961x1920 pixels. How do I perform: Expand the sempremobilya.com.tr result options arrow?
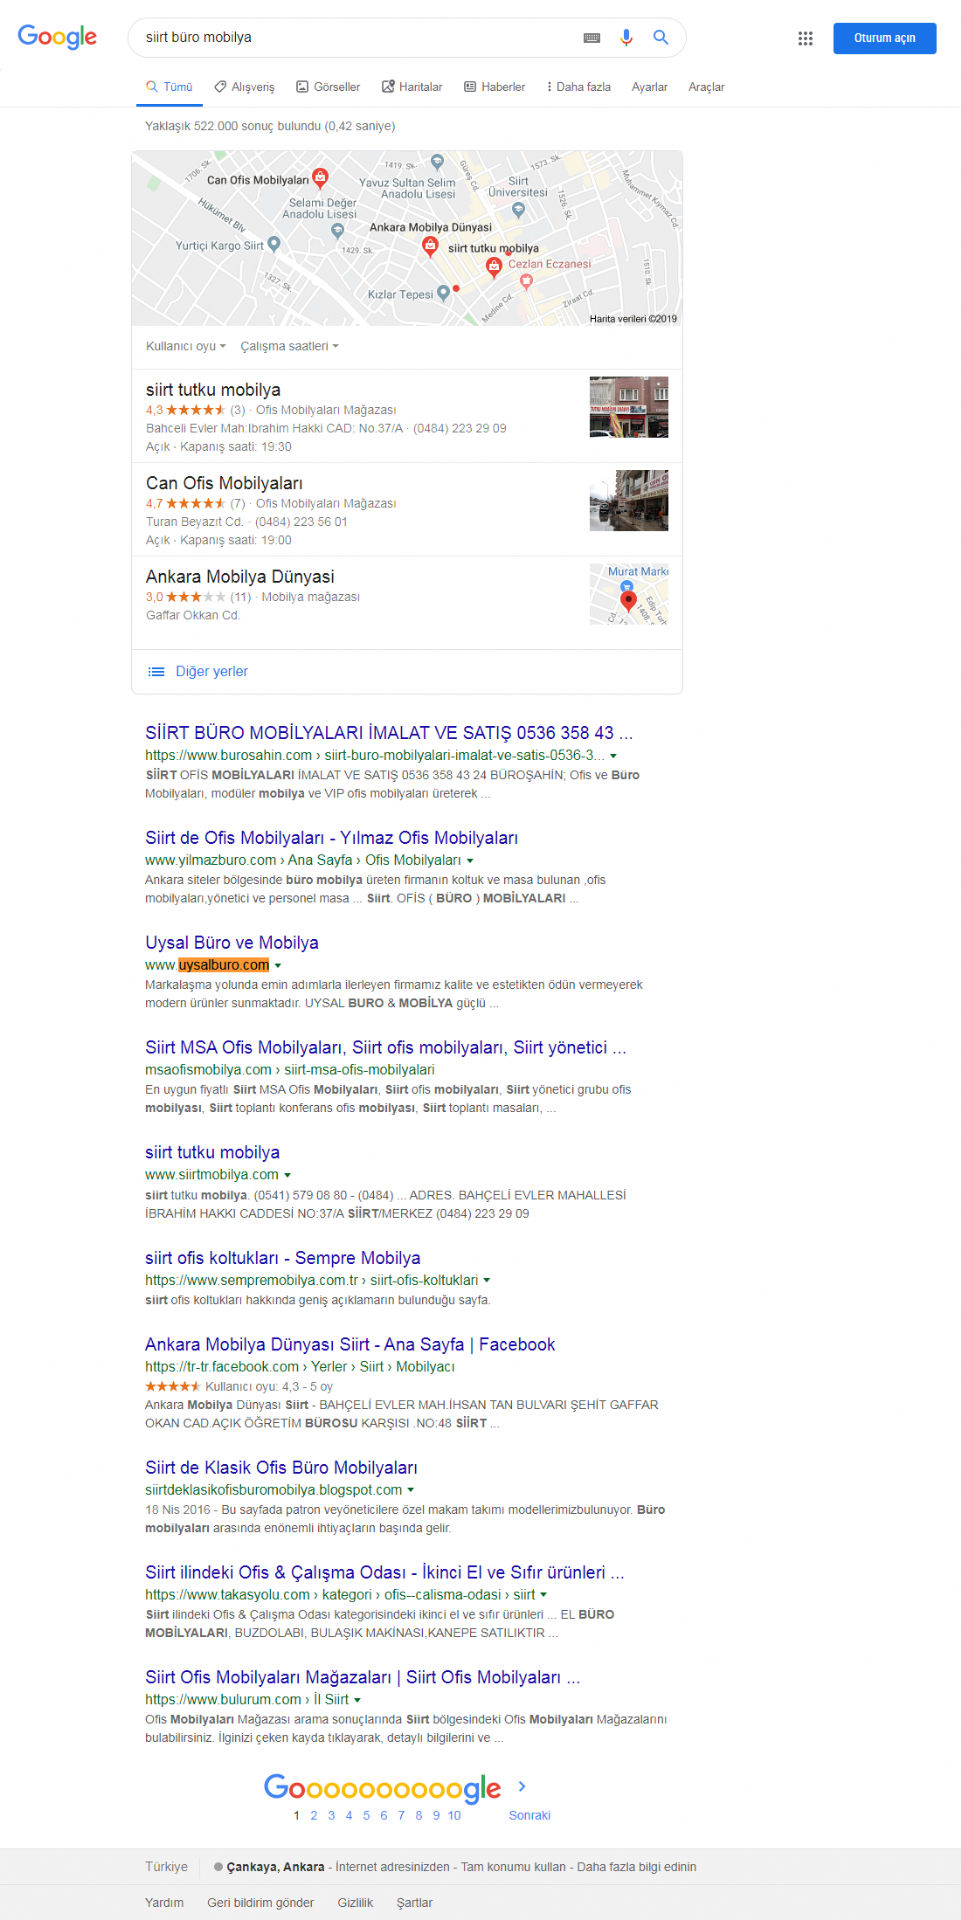(x=487, y=1280)
